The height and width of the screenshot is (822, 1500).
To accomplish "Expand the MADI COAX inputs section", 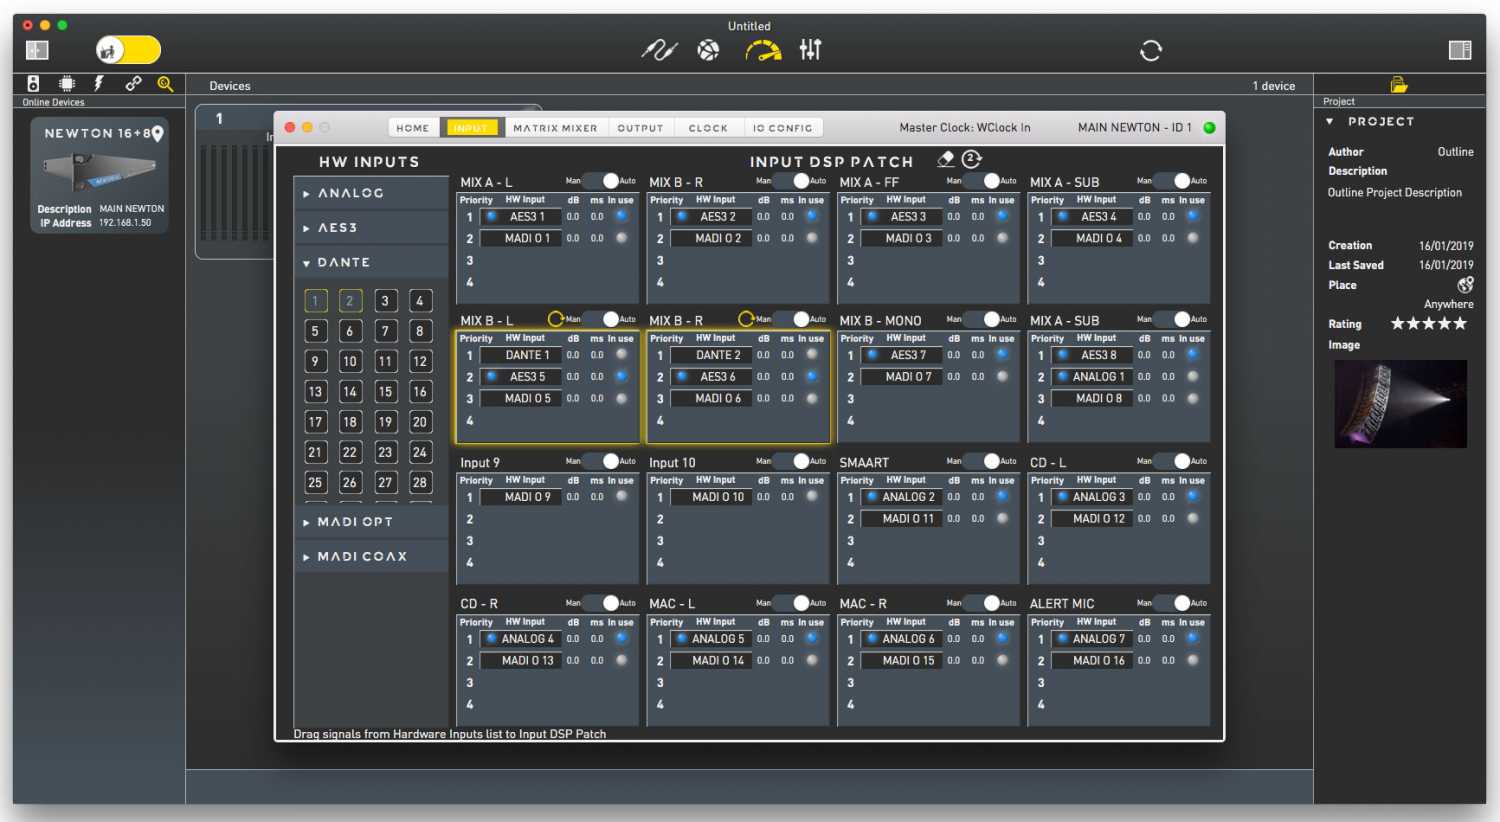I will tap(361, 556).
